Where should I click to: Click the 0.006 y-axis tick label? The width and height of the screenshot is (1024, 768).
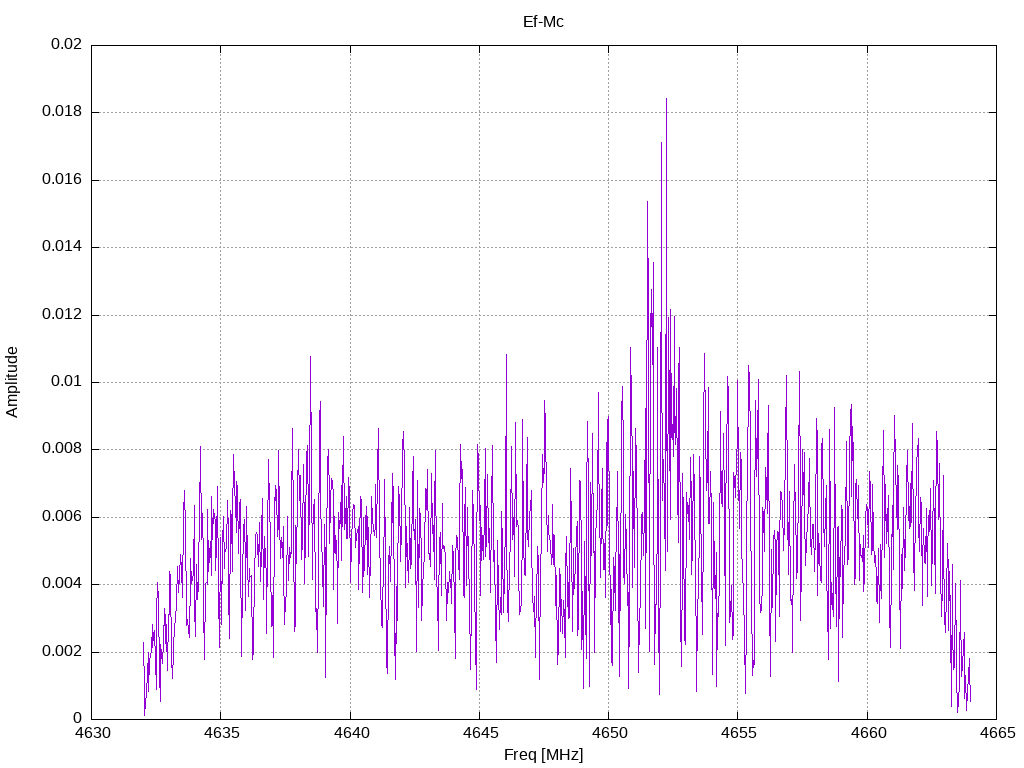(62, 517)
